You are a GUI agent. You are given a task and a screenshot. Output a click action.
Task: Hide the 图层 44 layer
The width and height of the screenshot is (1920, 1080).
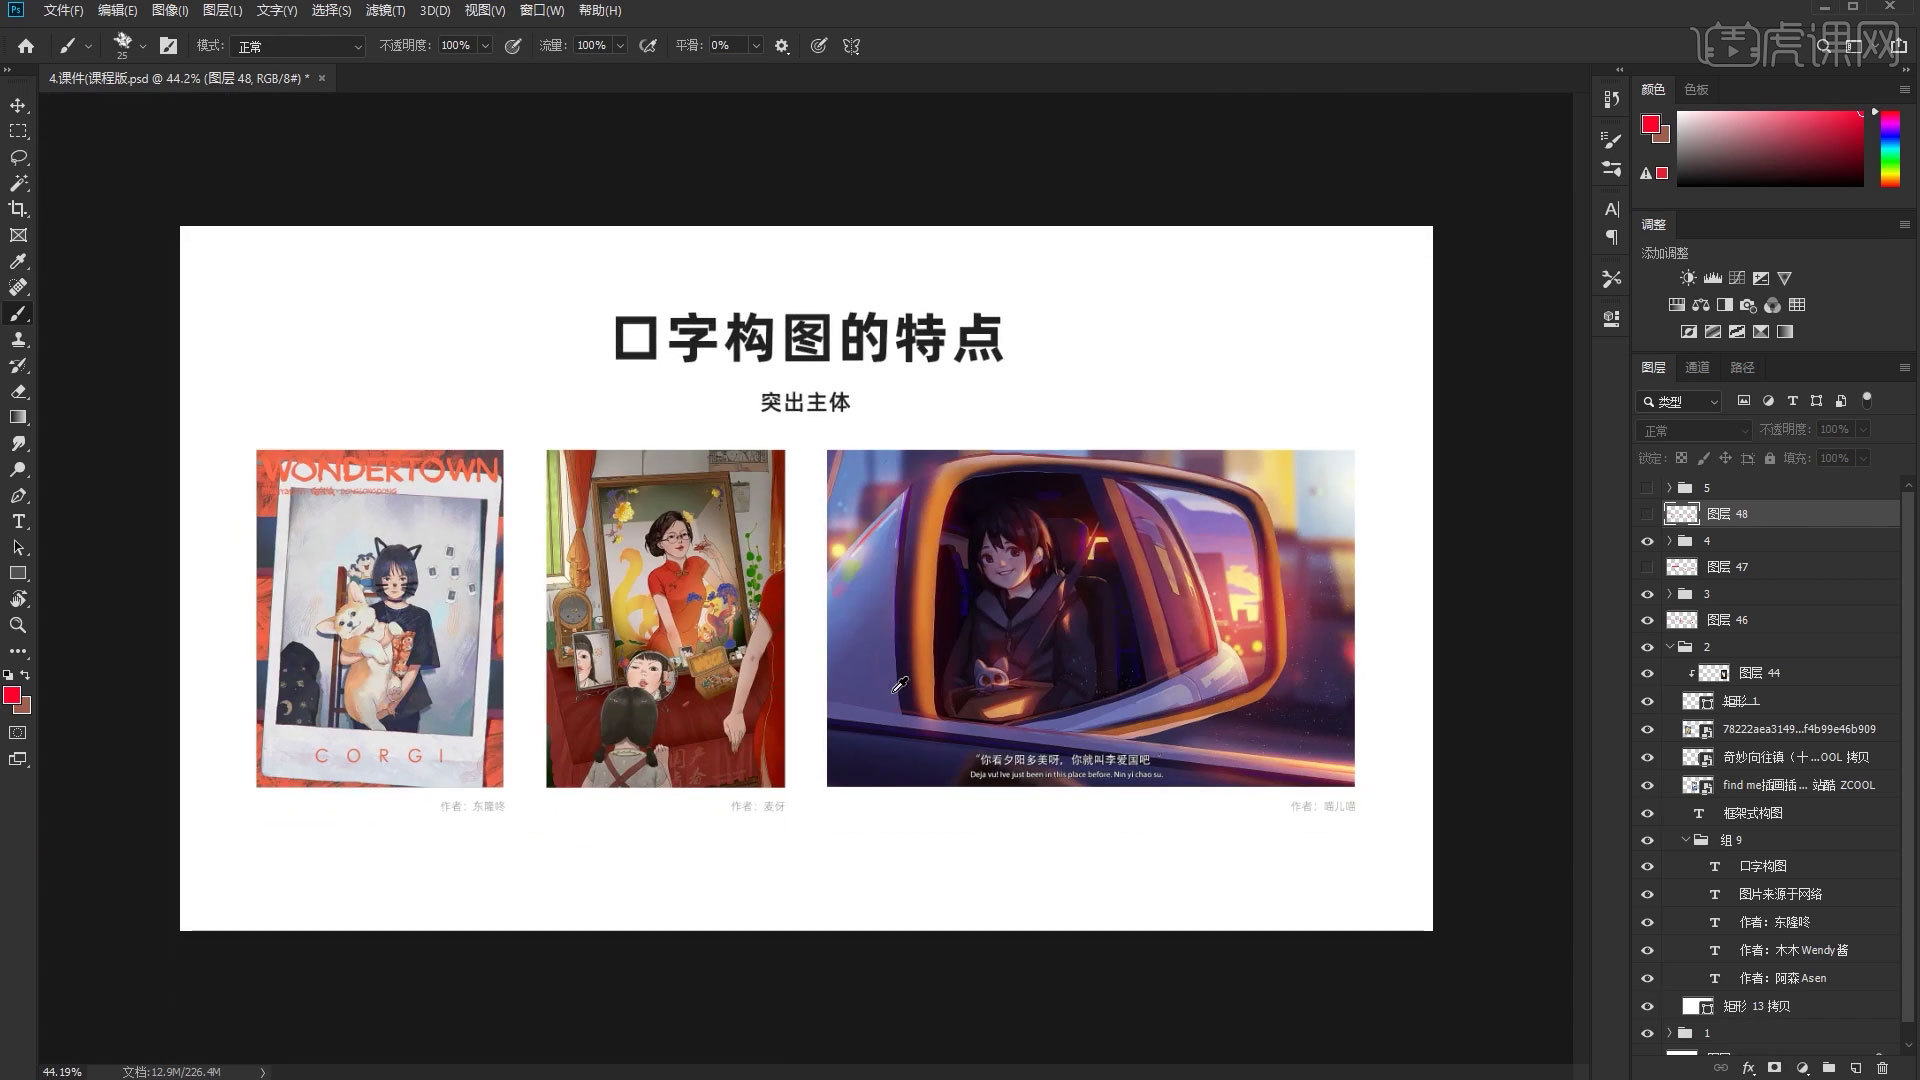(1647, 673)
